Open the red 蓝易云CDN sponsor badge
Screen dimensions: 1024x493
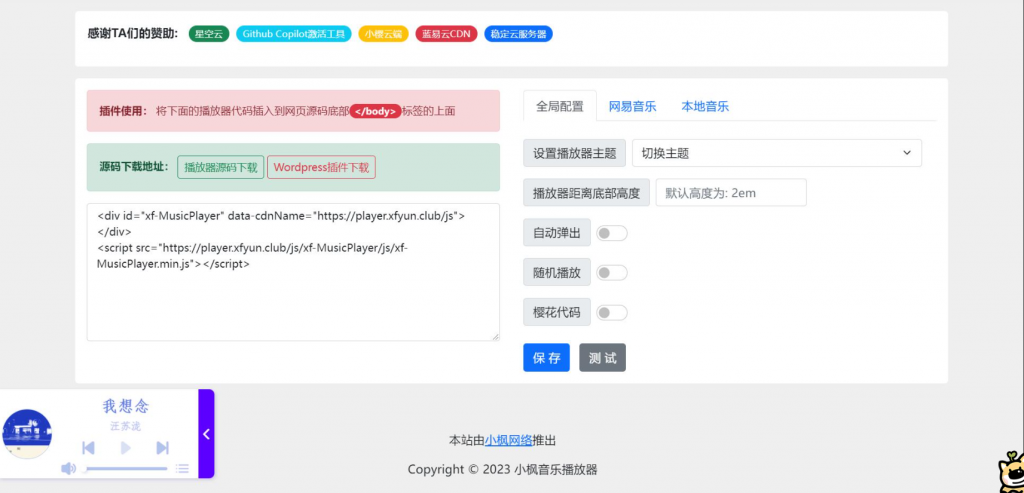[446, 34]
